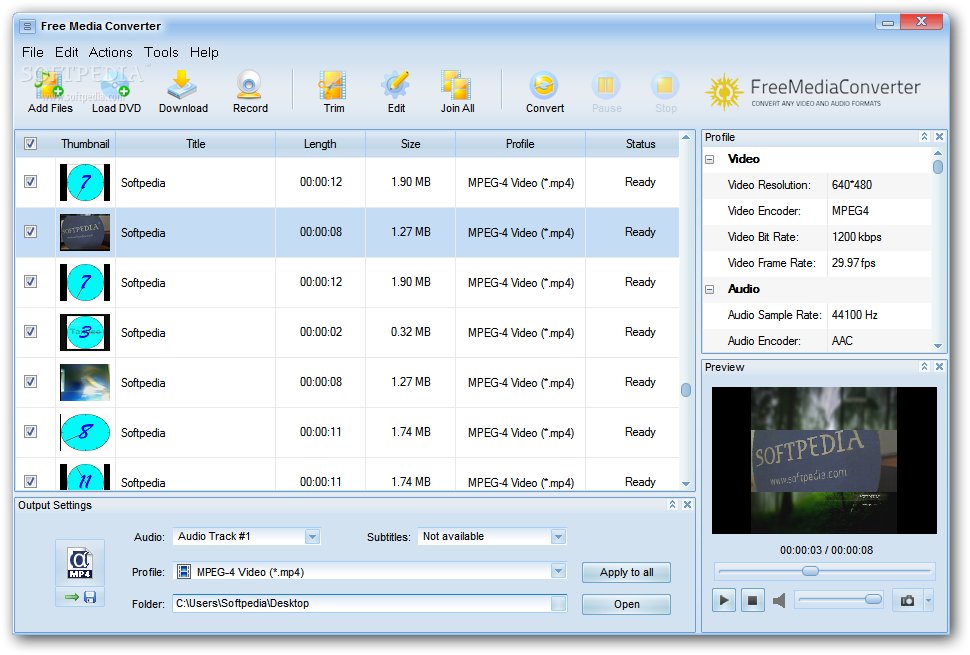The height and width of the screenshot is (655, 970).
Task: Click the save profile disk icon
Action: (x=90, y=597)
